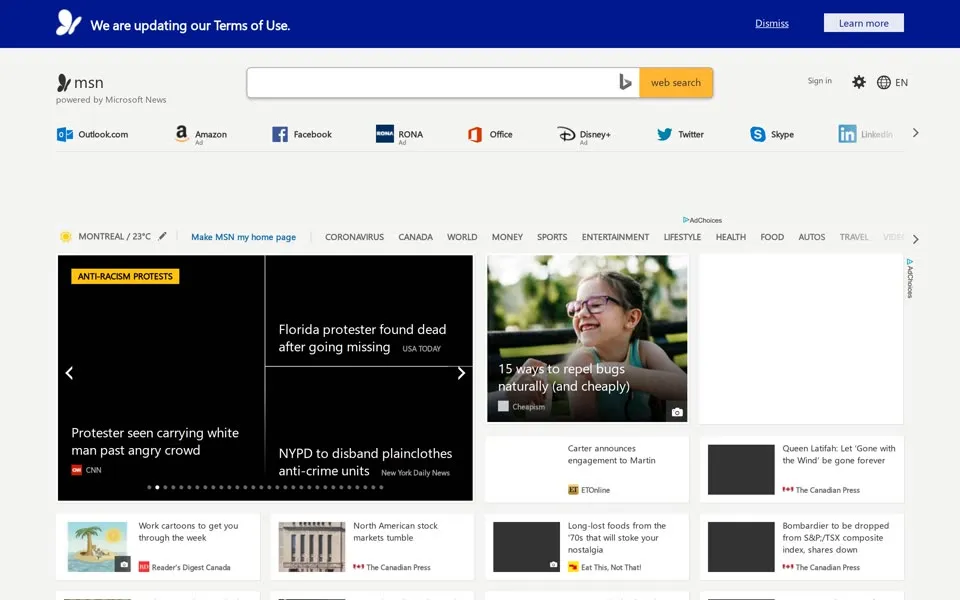The image size is (960, 600).
Task: Click the web search button
Action: point(676,83)
